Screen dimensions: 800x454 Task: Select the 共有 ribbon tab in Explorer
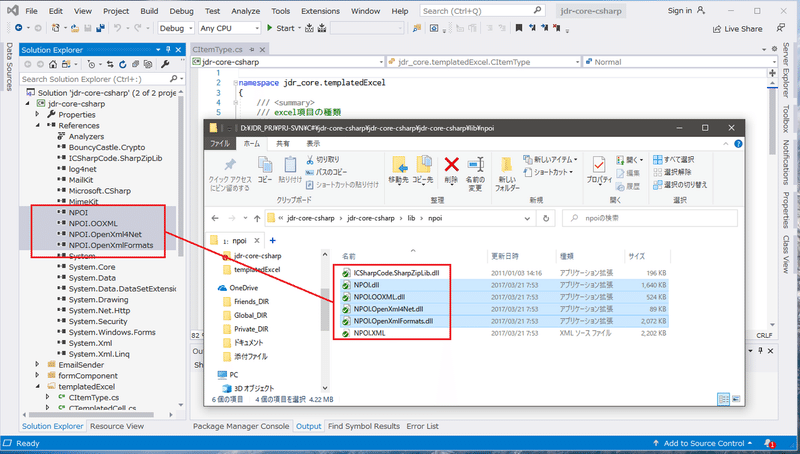283,144
